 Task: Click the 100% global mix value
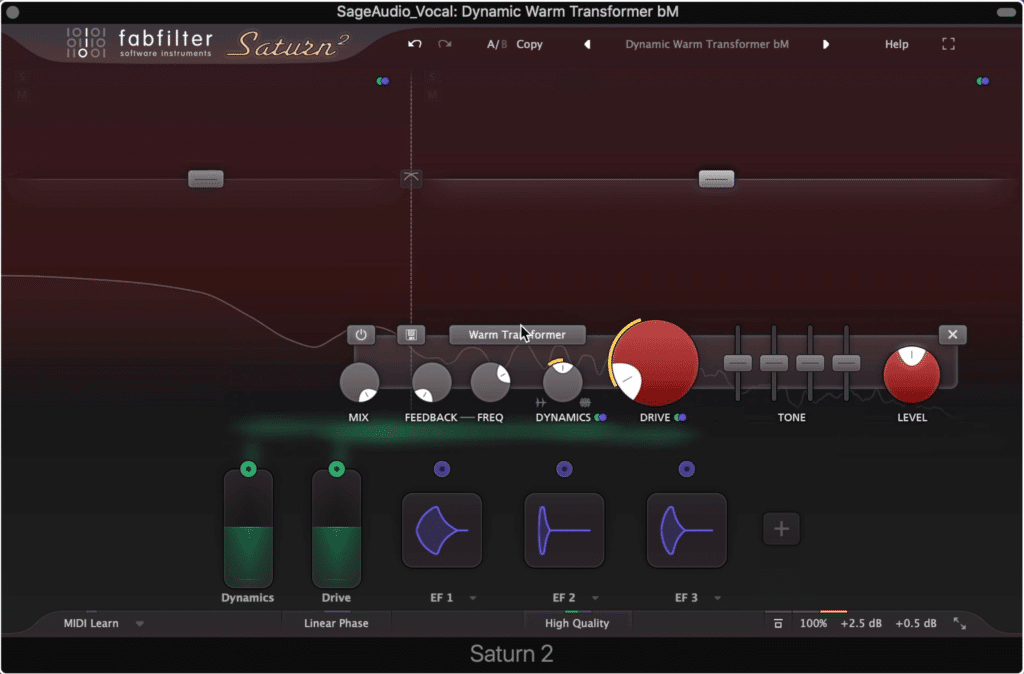813,624
